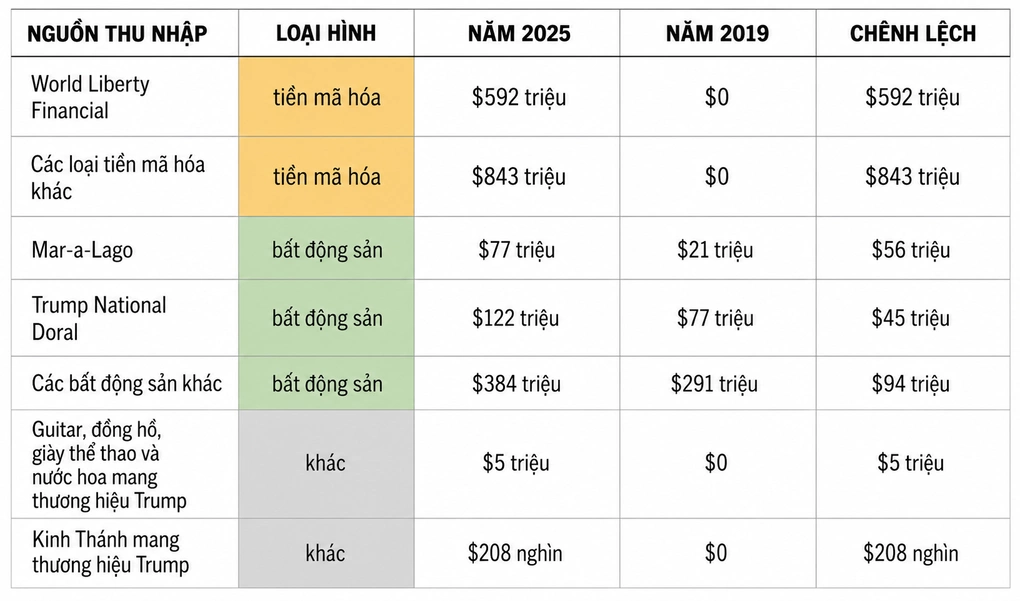
Task: Click the green bất động sản cell for Mar-a-Lago
Action: pos(327,250)
